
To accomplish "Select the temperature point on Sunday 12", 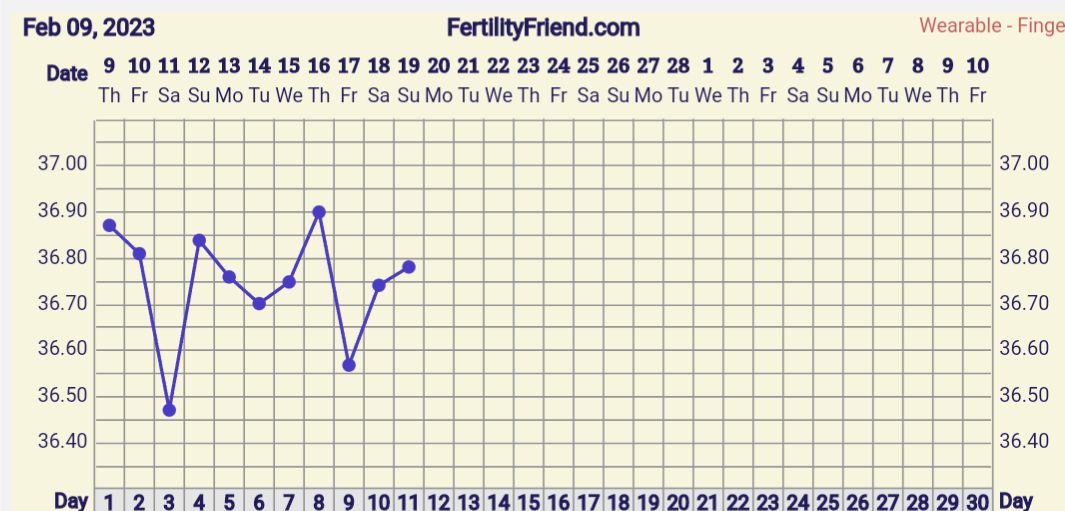I will click(x=199, y=240).
